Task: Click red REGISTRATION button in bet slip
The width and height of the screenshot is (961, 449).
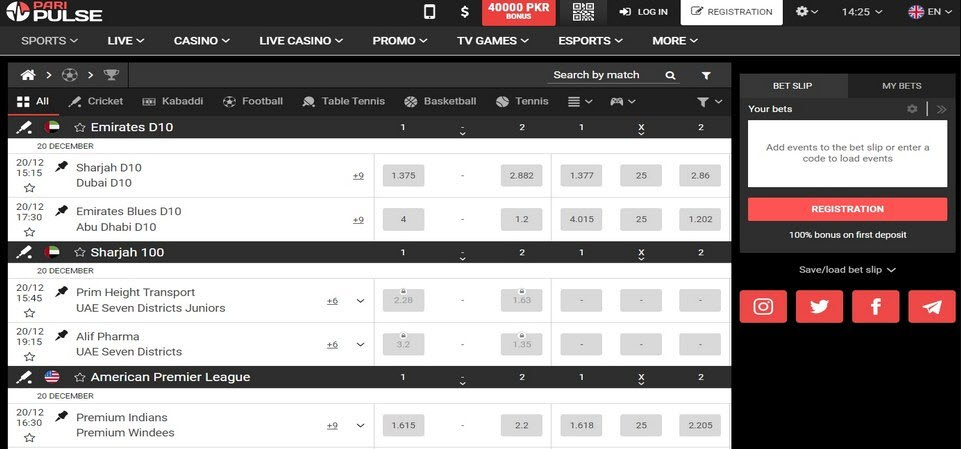Action: point(848,209)
